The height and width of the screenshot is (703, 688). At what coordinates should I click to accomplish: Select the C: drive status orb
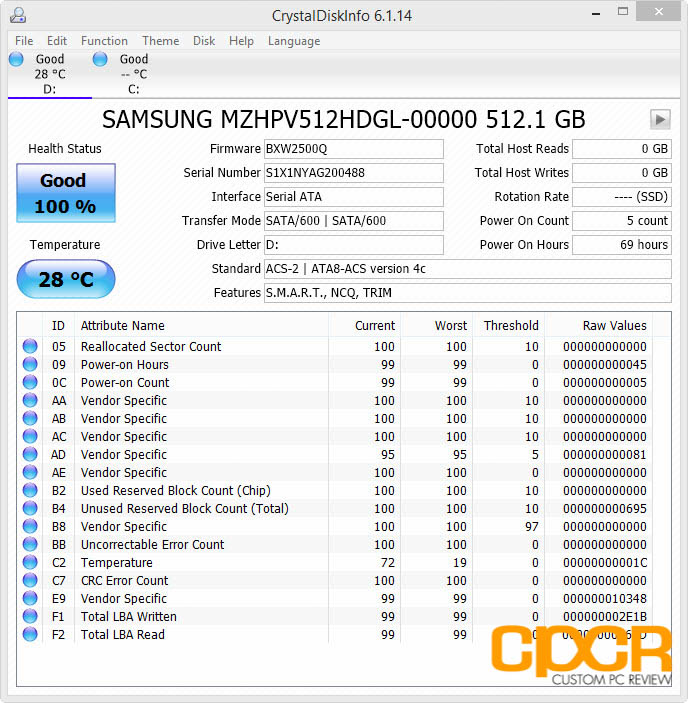(x=100, y=59)
